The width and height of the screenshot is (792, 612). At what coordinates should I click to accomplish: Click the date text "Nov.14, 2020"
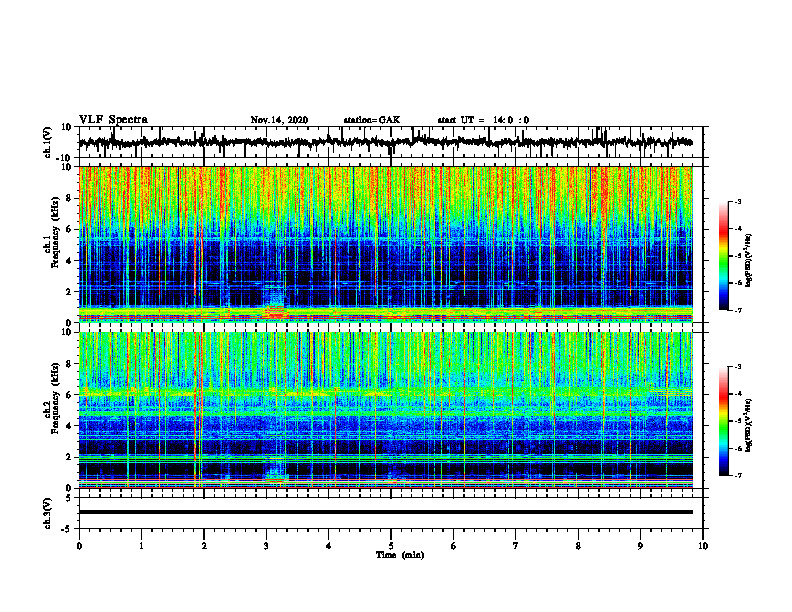tap(279, 120)
